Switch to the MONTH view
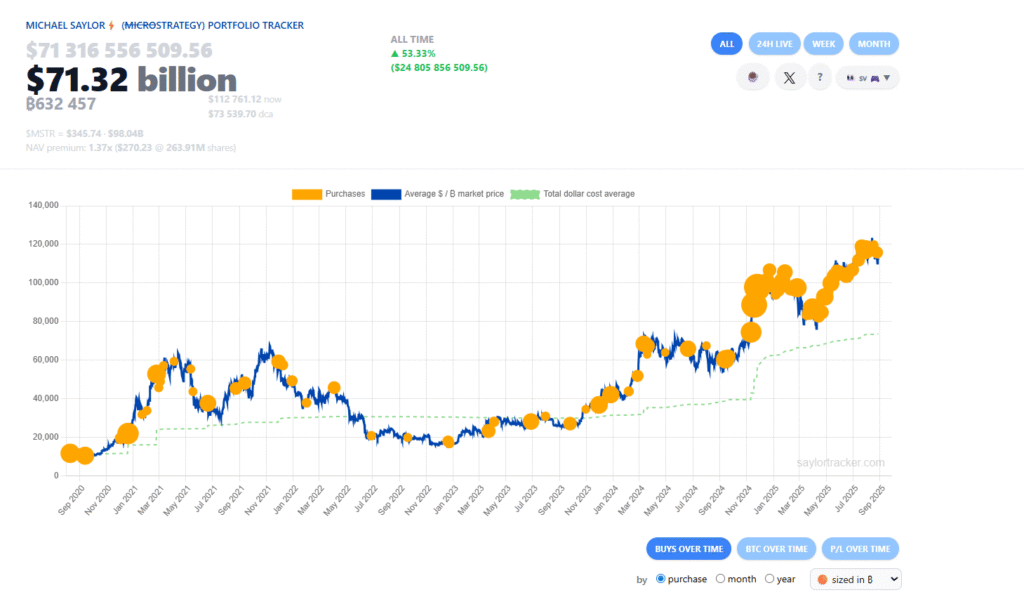Image resolution: width=1024 pixels, height=609 pixels. point(873,43)
